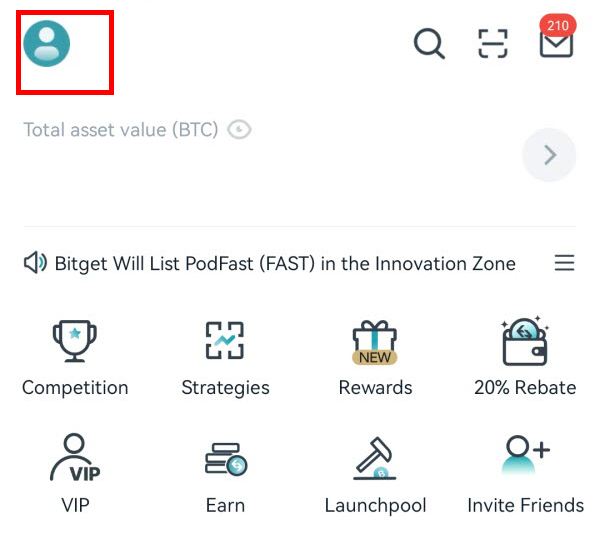Viewport: 600px width, 541px height.
Task: Open the announcements list menu
Action: click(564, 263)
